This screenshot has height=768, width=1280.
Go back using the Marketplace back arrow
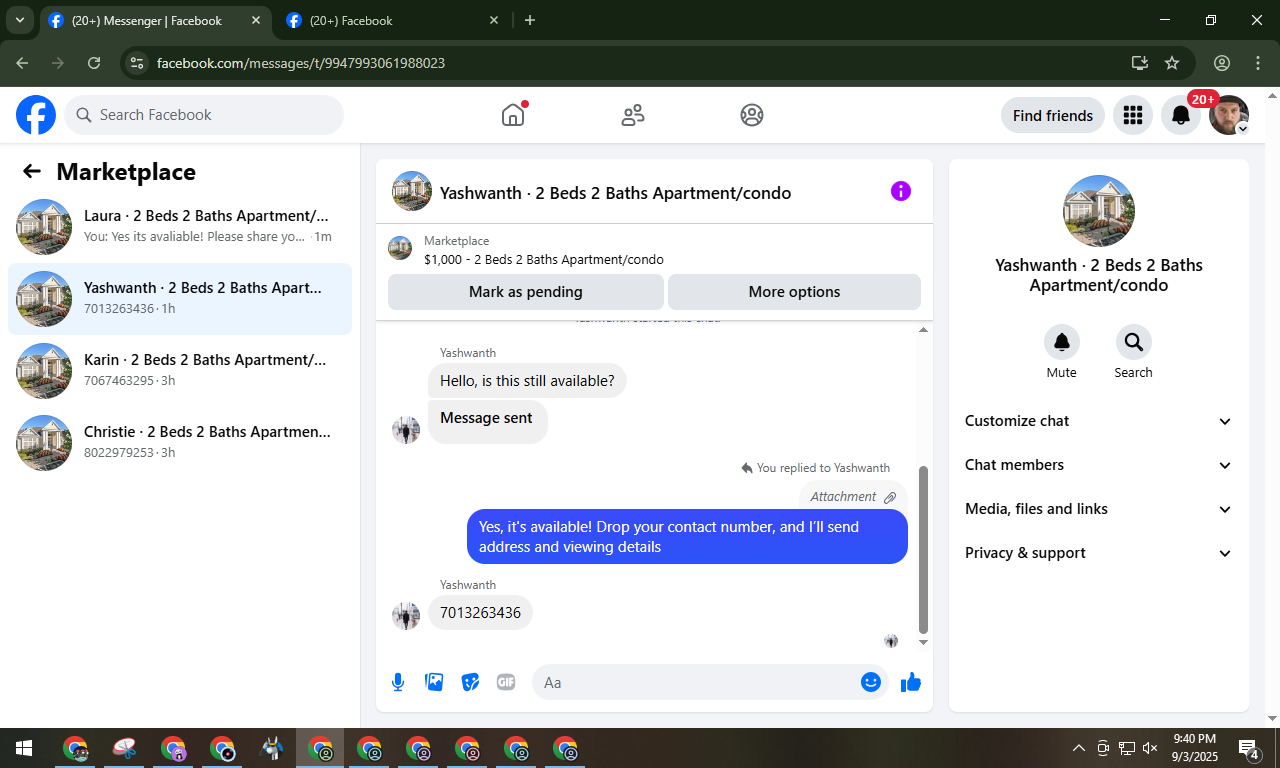pos(32,171)
